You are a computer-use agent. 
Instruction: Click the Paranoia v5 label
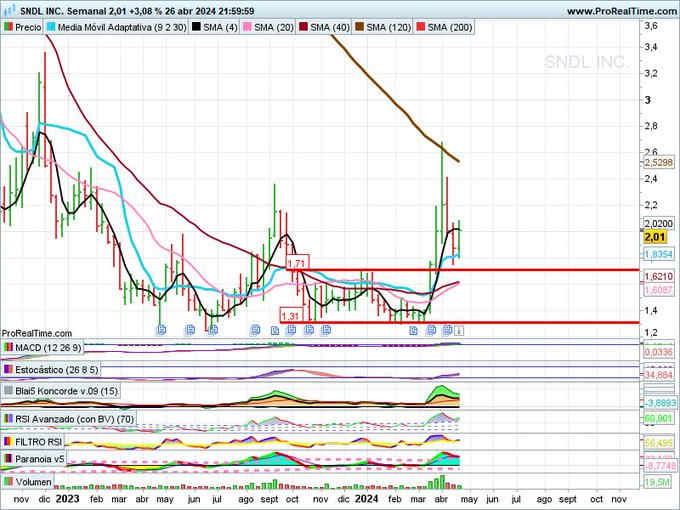(40, 459)
